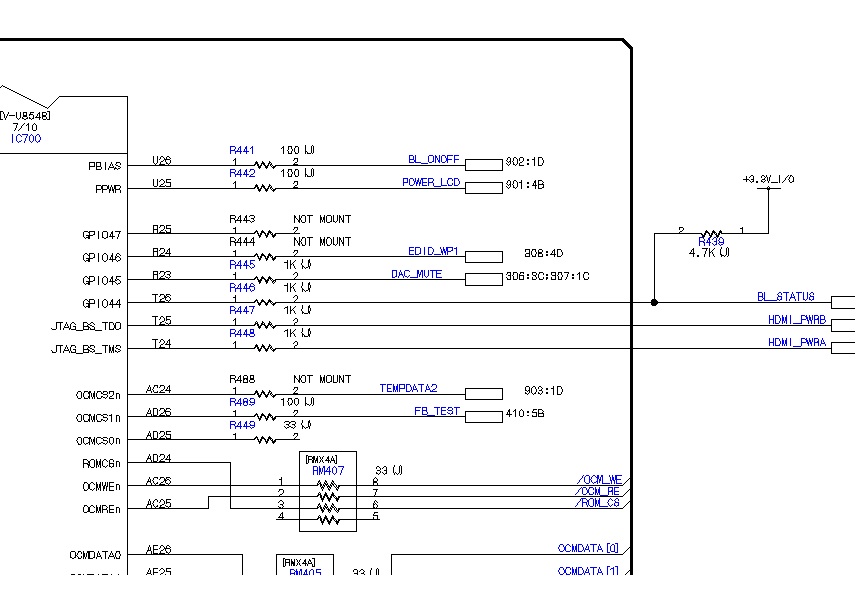Select the 901:4B cross-reference
The height and width of the screenshot is (606, 864).
(x=525, y=185)
